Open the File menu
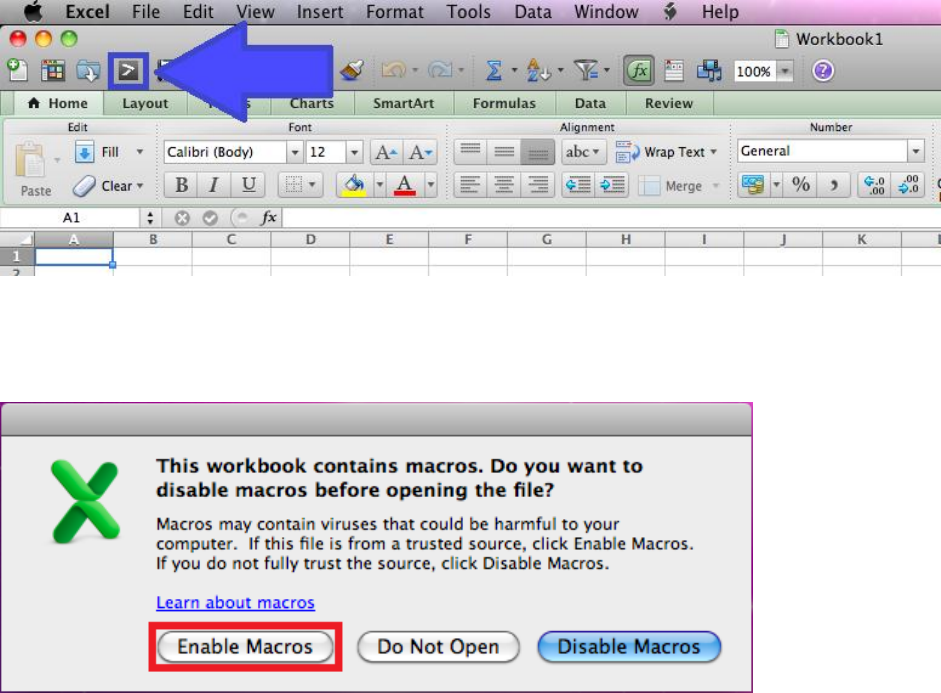Image resolution: width=941 pixels, height=693 pixels. pos(146,12)
